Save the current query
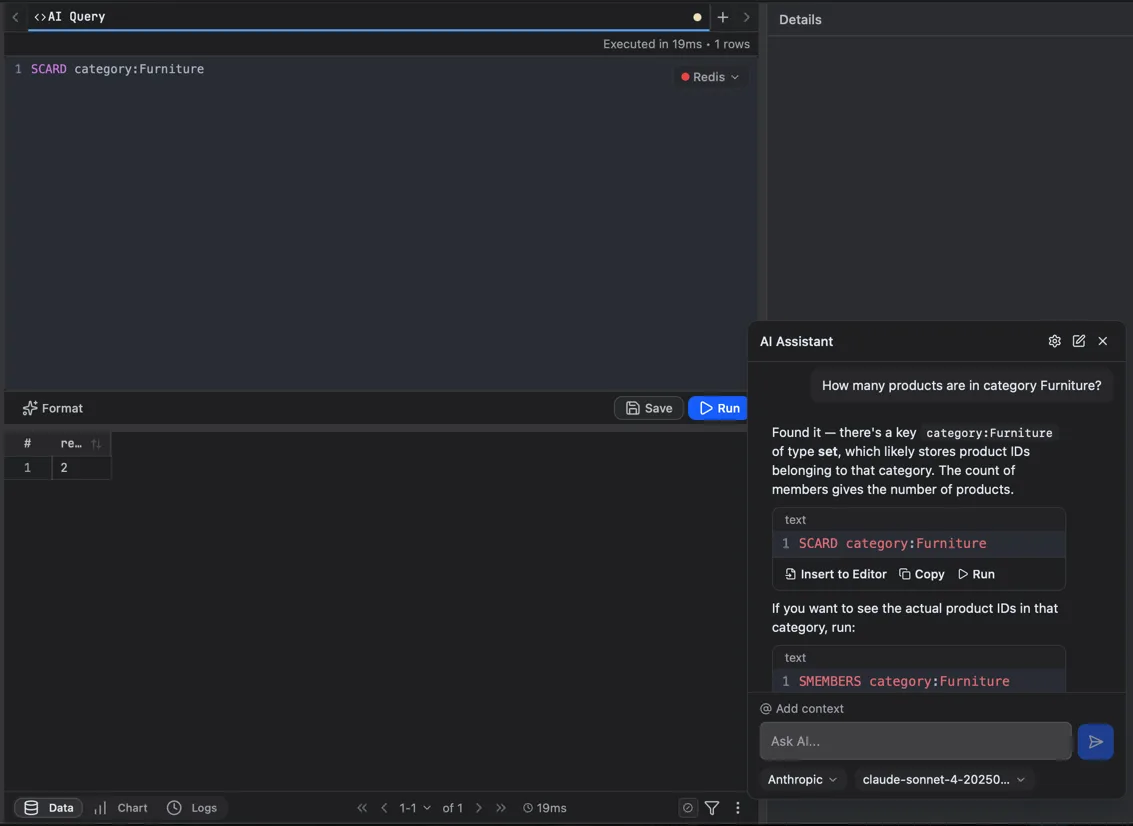This screenshot has width=1133, height=826. pyautogui.click(x=649, y=408)
